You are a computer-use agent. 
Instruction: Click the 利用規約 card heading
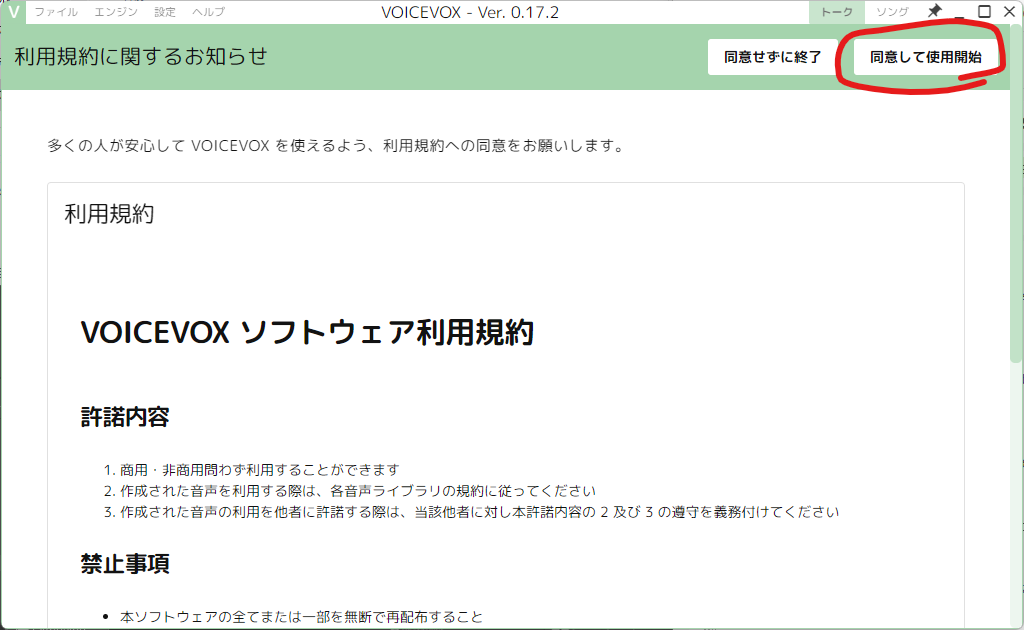pyautogui.click(x=109, y=213)
